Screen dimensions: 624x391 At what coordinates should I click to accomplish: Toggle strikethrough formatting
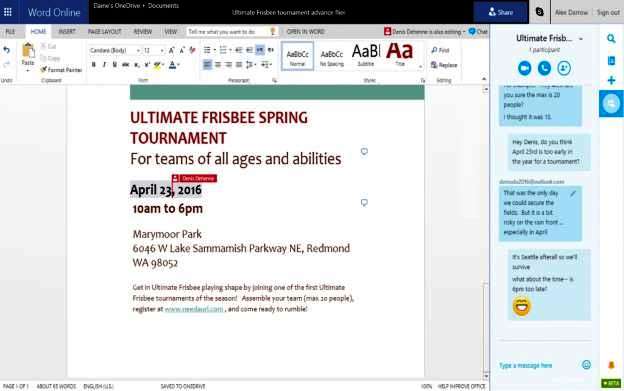click(125, 65)
